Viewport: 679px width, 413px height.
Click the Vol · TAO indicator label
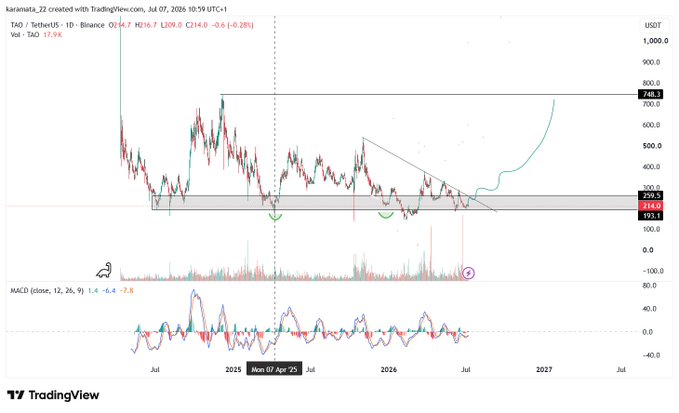(25, 35)
